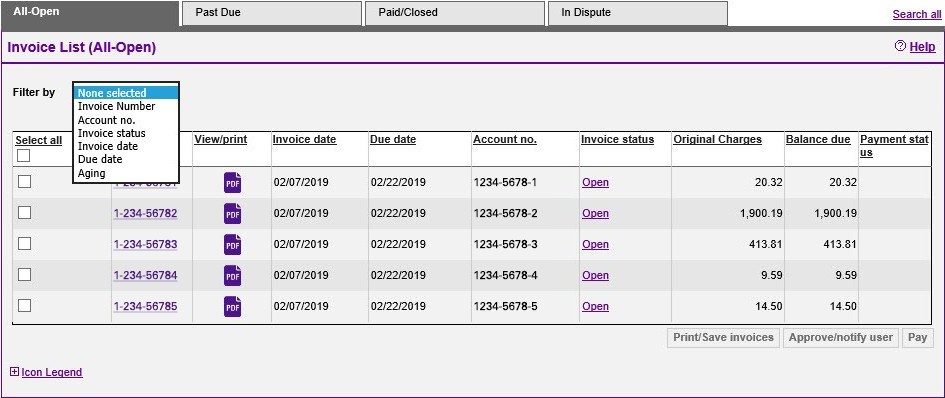Click the Print/Save invoices button
This screenshot has height=398, width=945.
[x=723, y=338]
